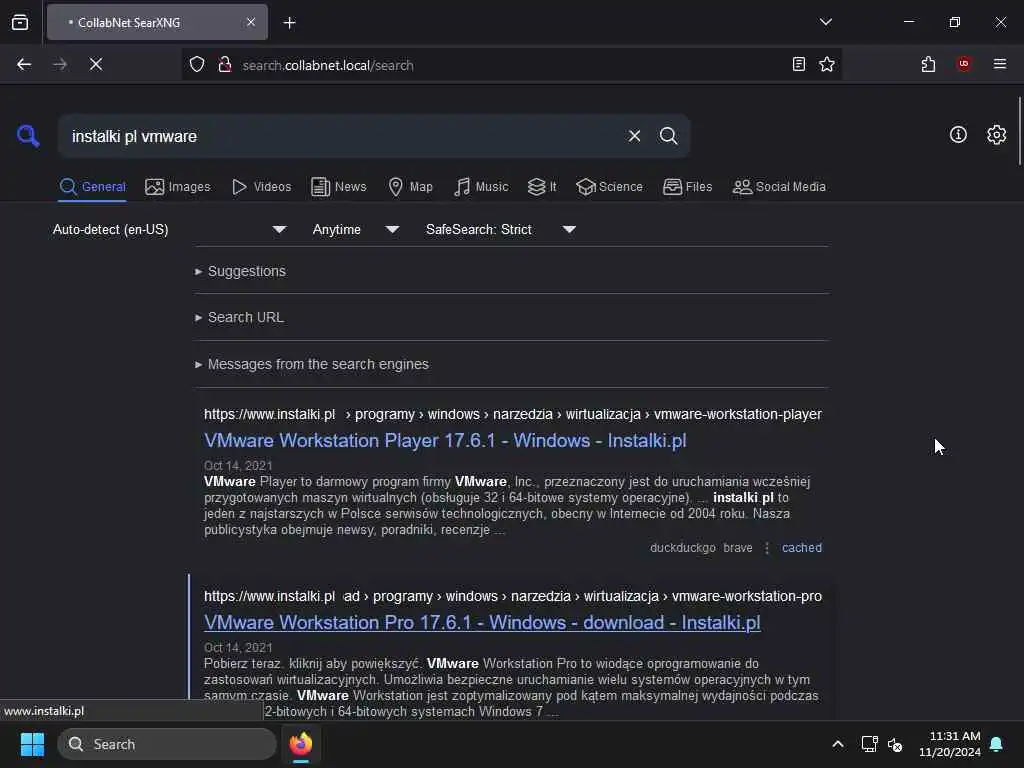
Task: Switch to Science category
Action: click(609, 187)
